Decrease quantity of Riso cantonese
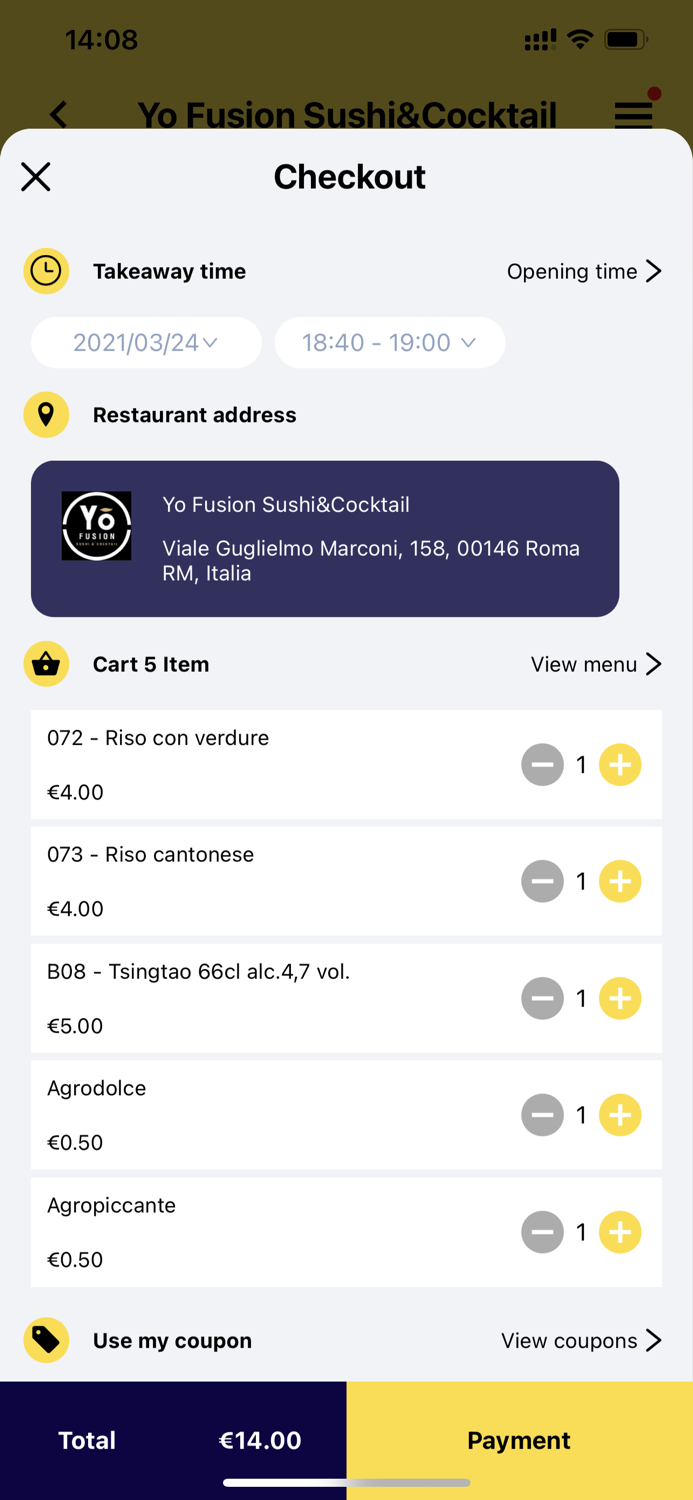This screenshot has height=1500, width=693. point(543,881)
